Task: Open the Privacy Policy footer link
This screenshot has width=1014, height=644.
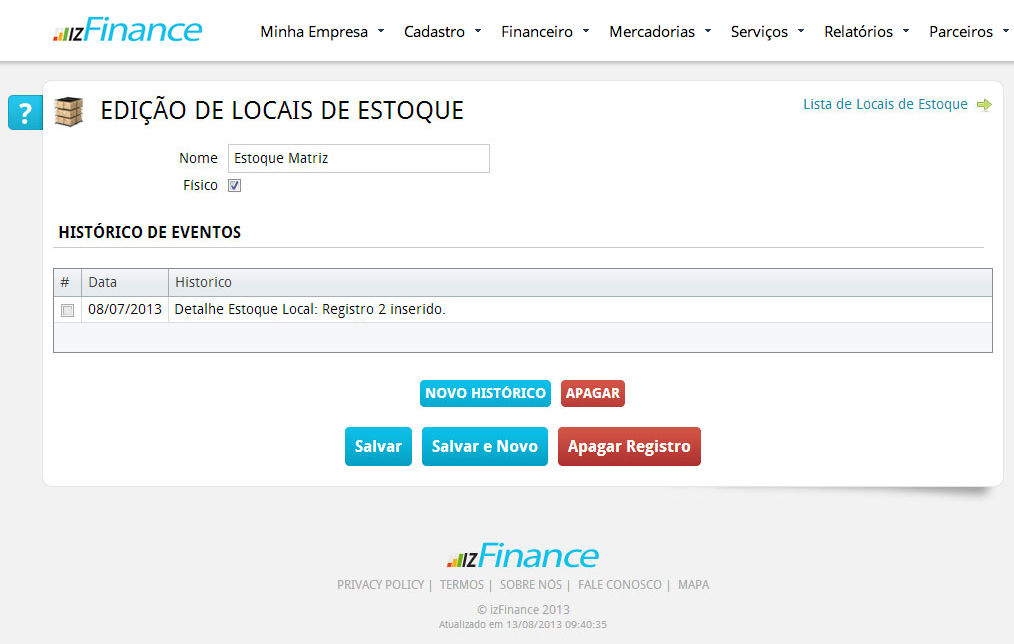Action: [380, 585]
